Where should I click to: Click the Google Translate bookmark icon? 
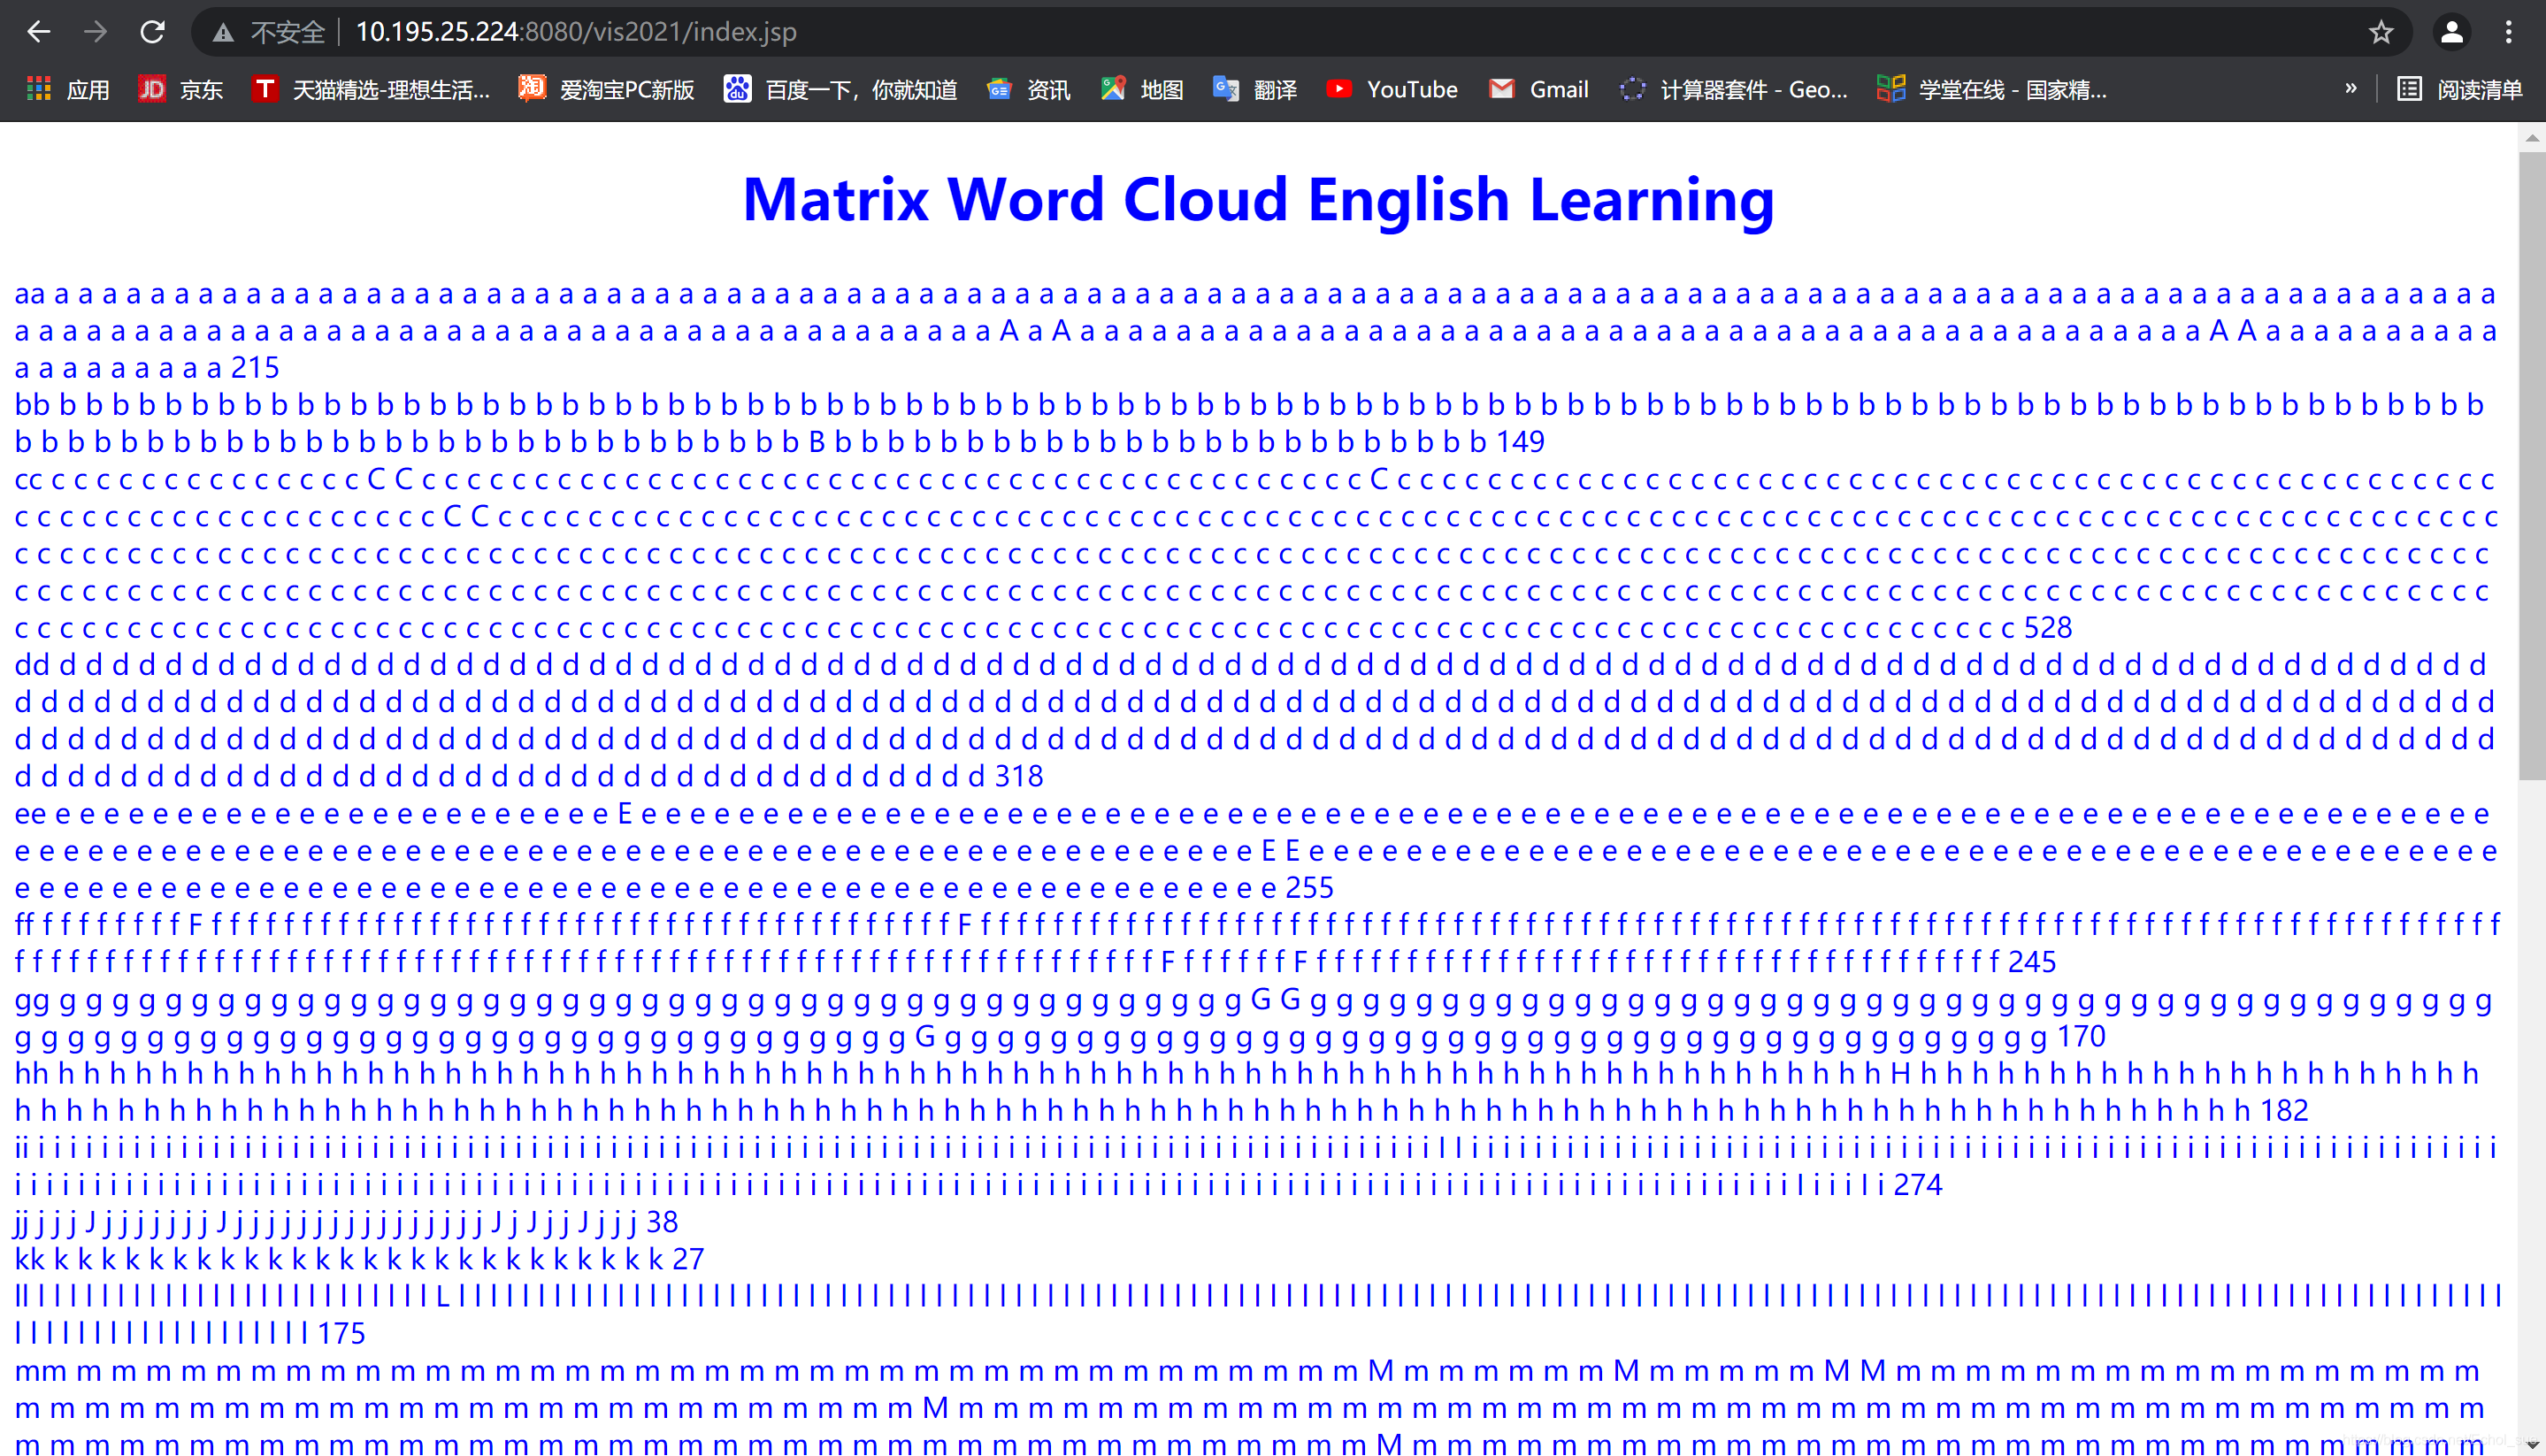(1226, 89)
